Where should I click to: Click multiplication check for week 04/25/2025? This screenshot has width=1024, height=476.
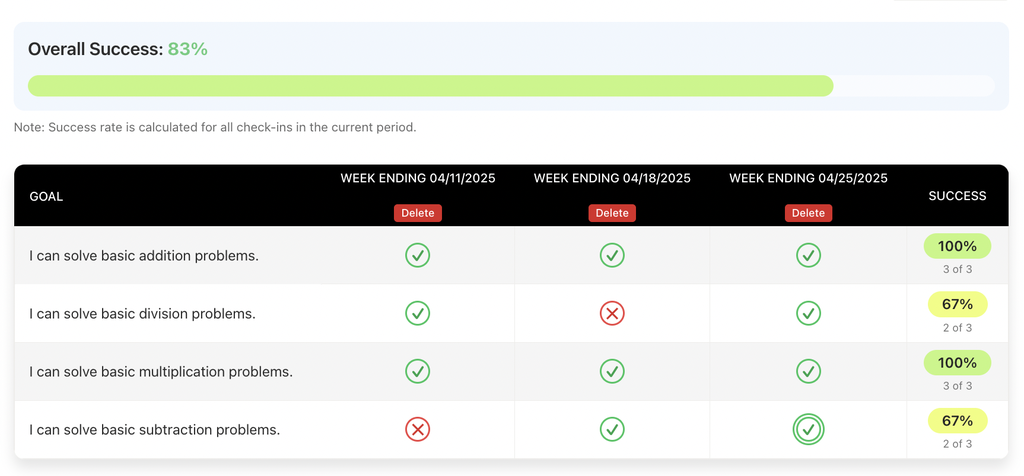point(808,372)
